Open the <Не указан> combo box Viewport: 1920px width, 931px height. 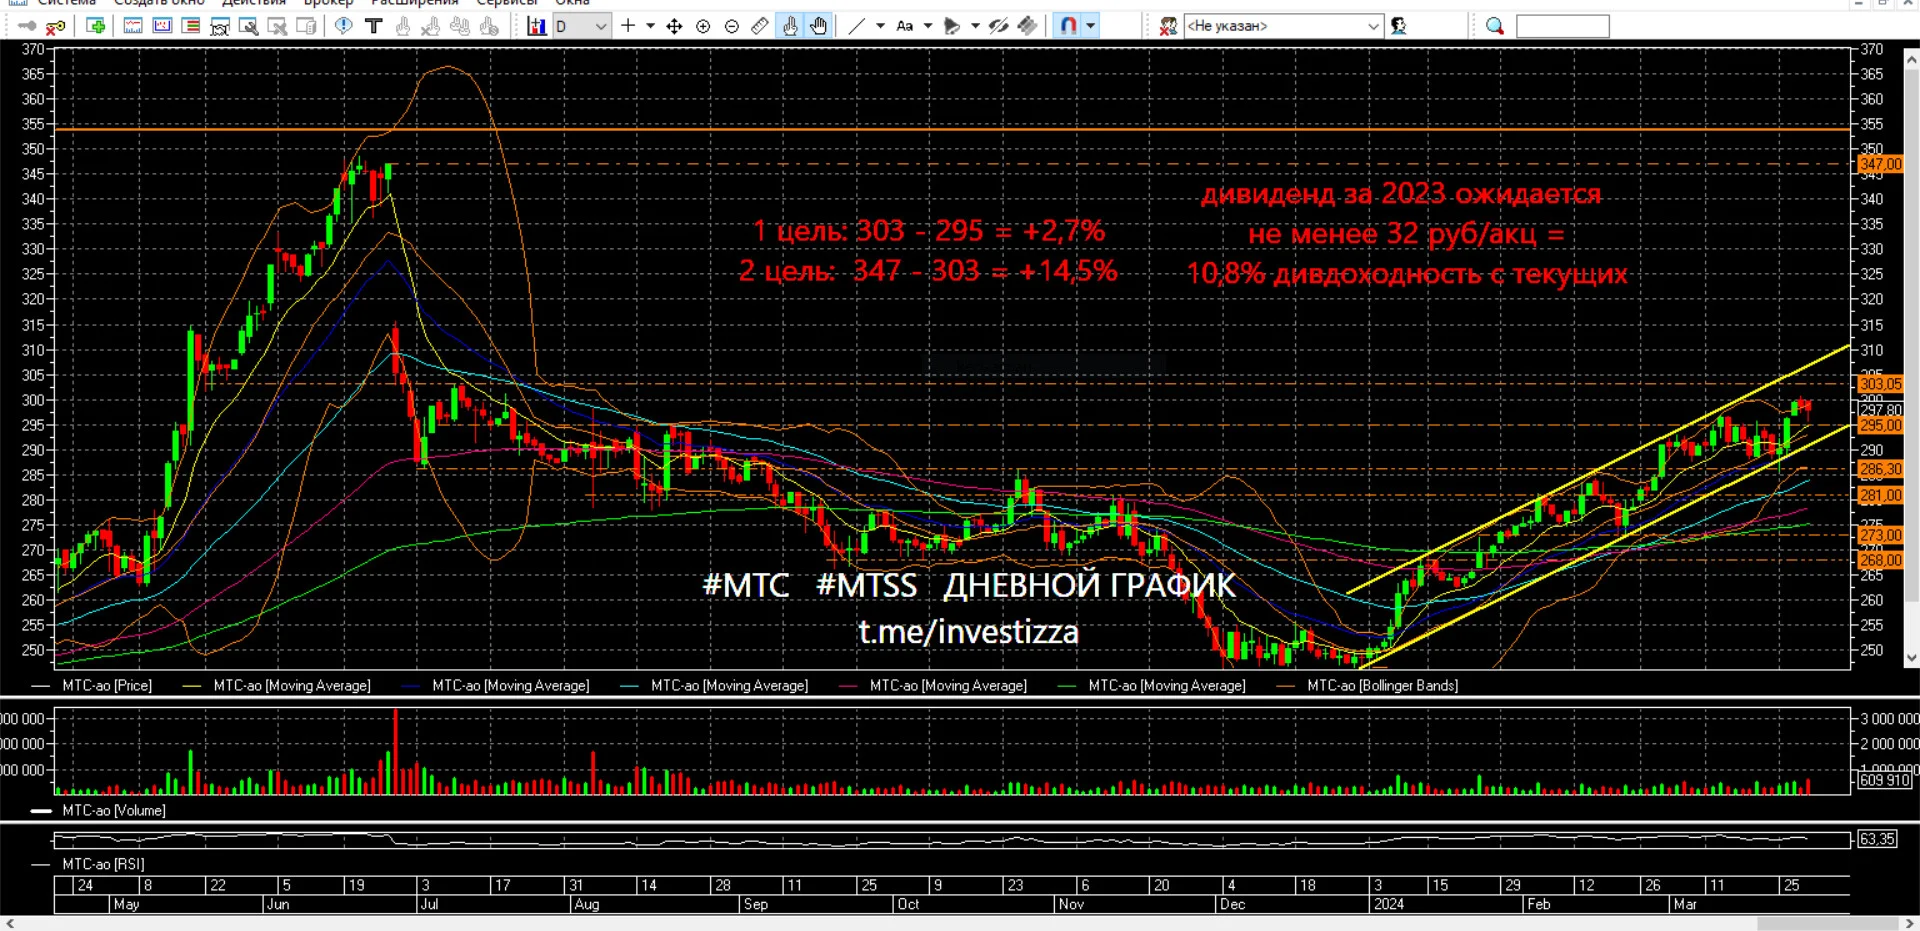(1284, 26)
